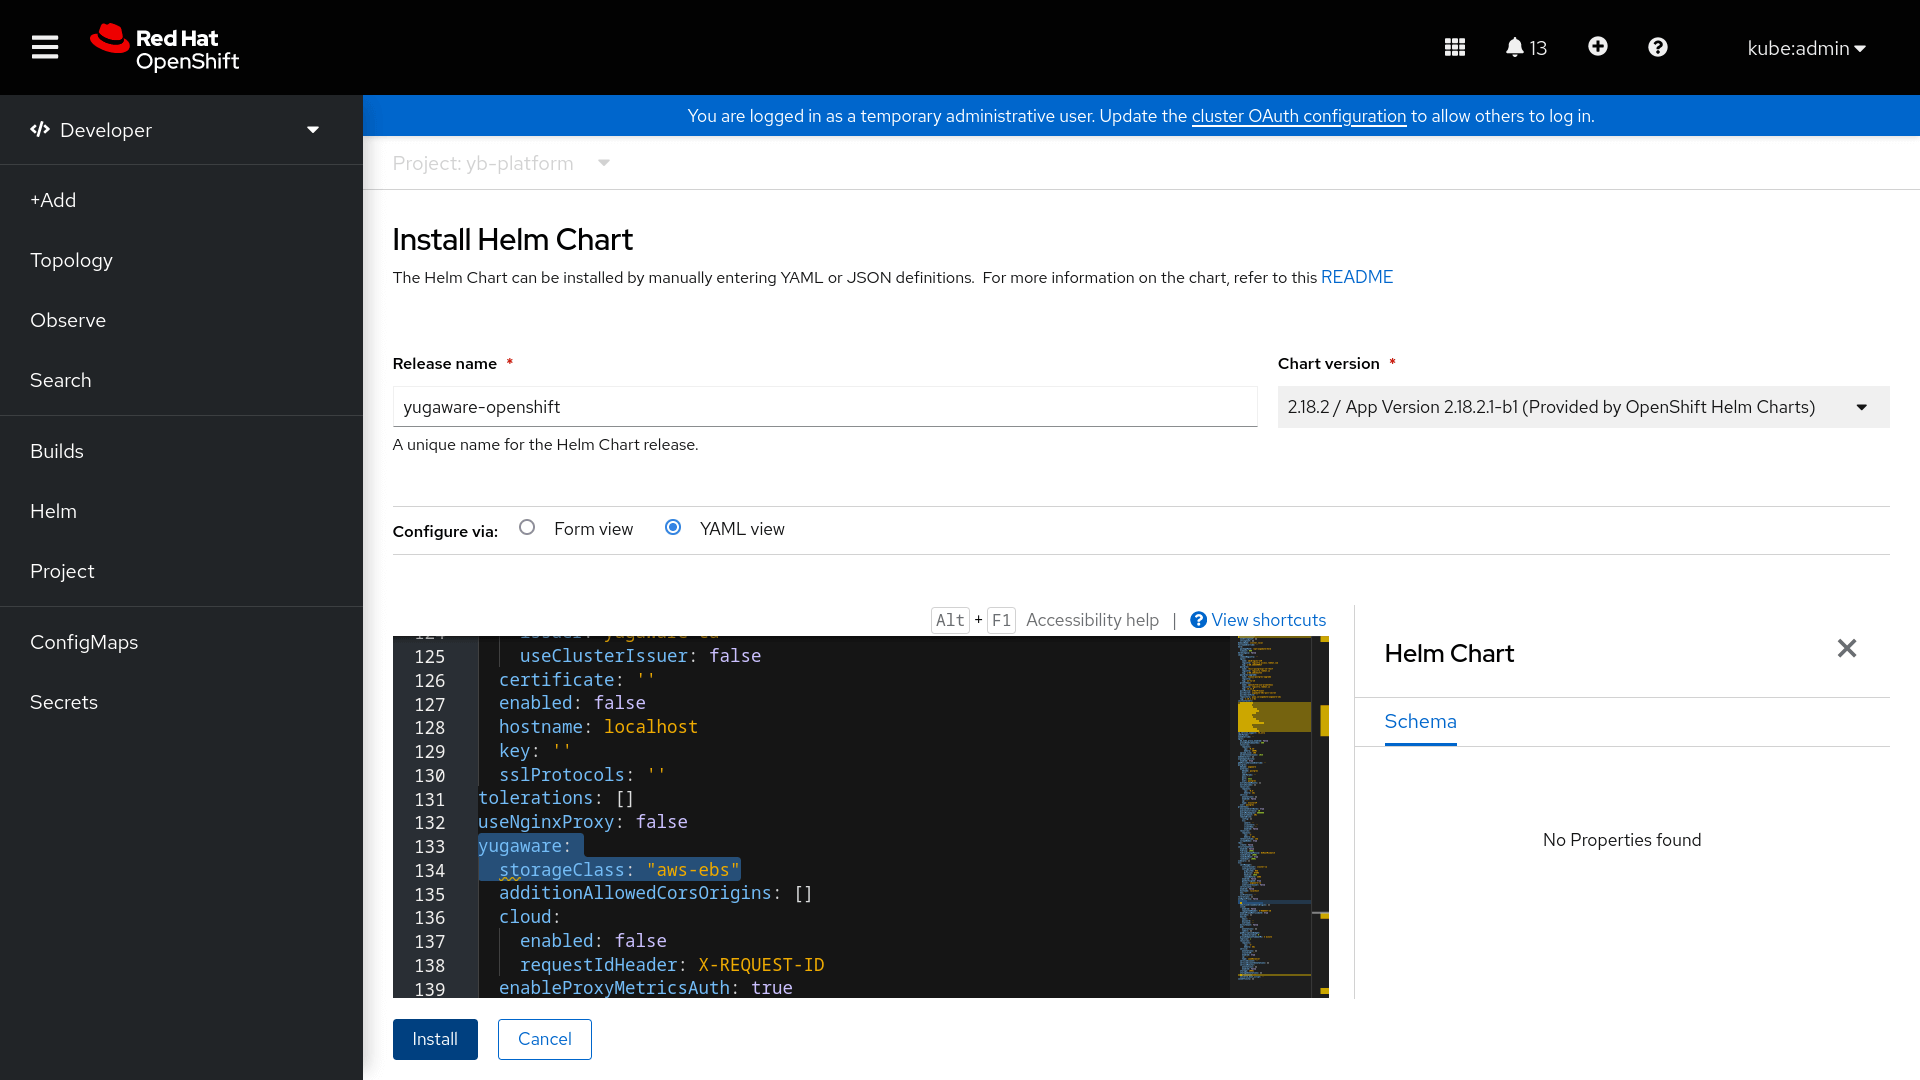
Task: Close the Helm Chart side panel
Action: pyautogui.click(x=1847, y=647)
